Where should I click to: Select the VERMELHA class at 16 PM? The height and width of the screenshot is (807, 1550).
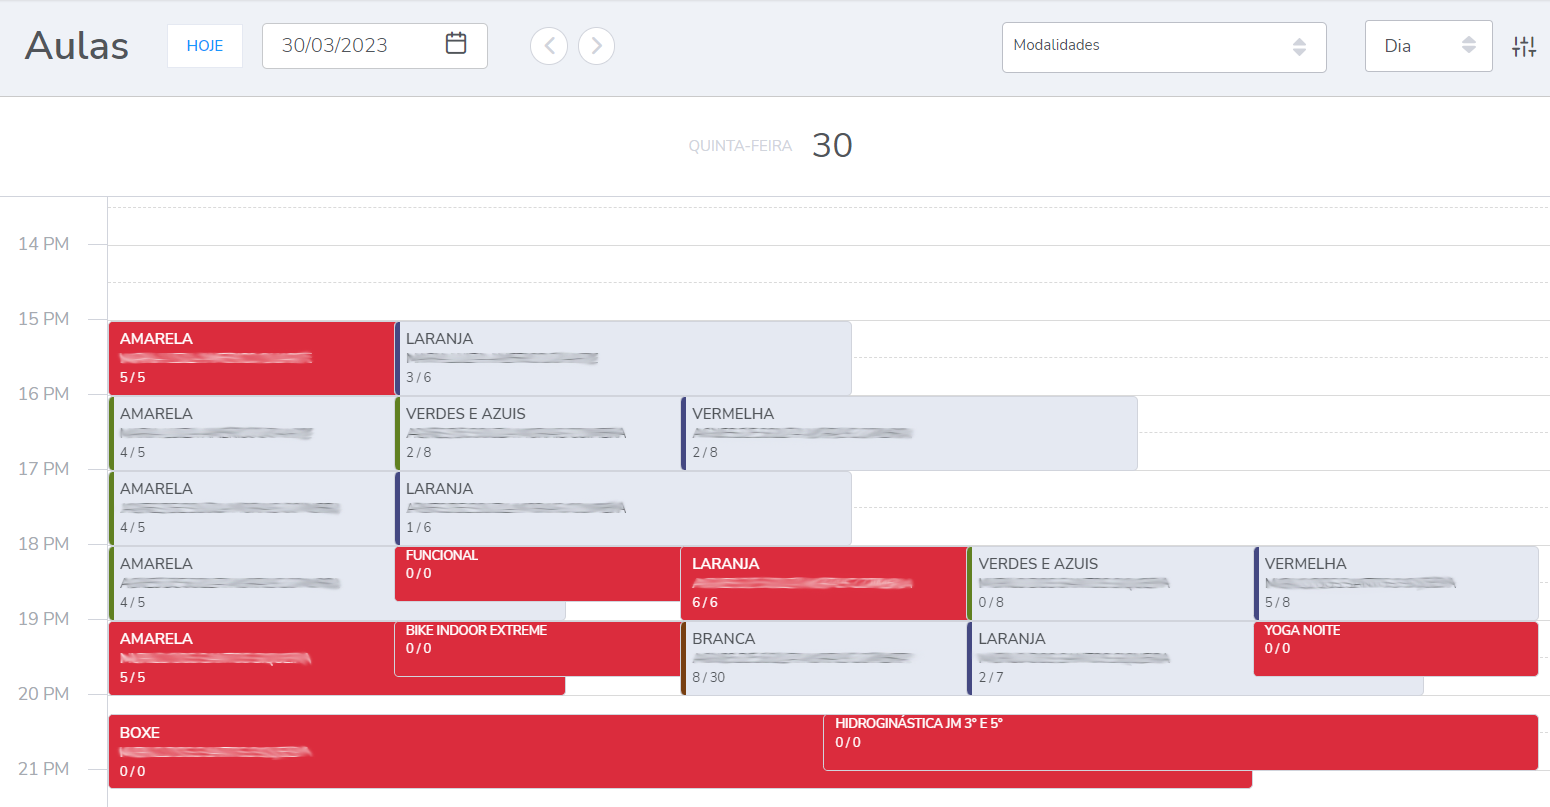(x=908, y=433)
